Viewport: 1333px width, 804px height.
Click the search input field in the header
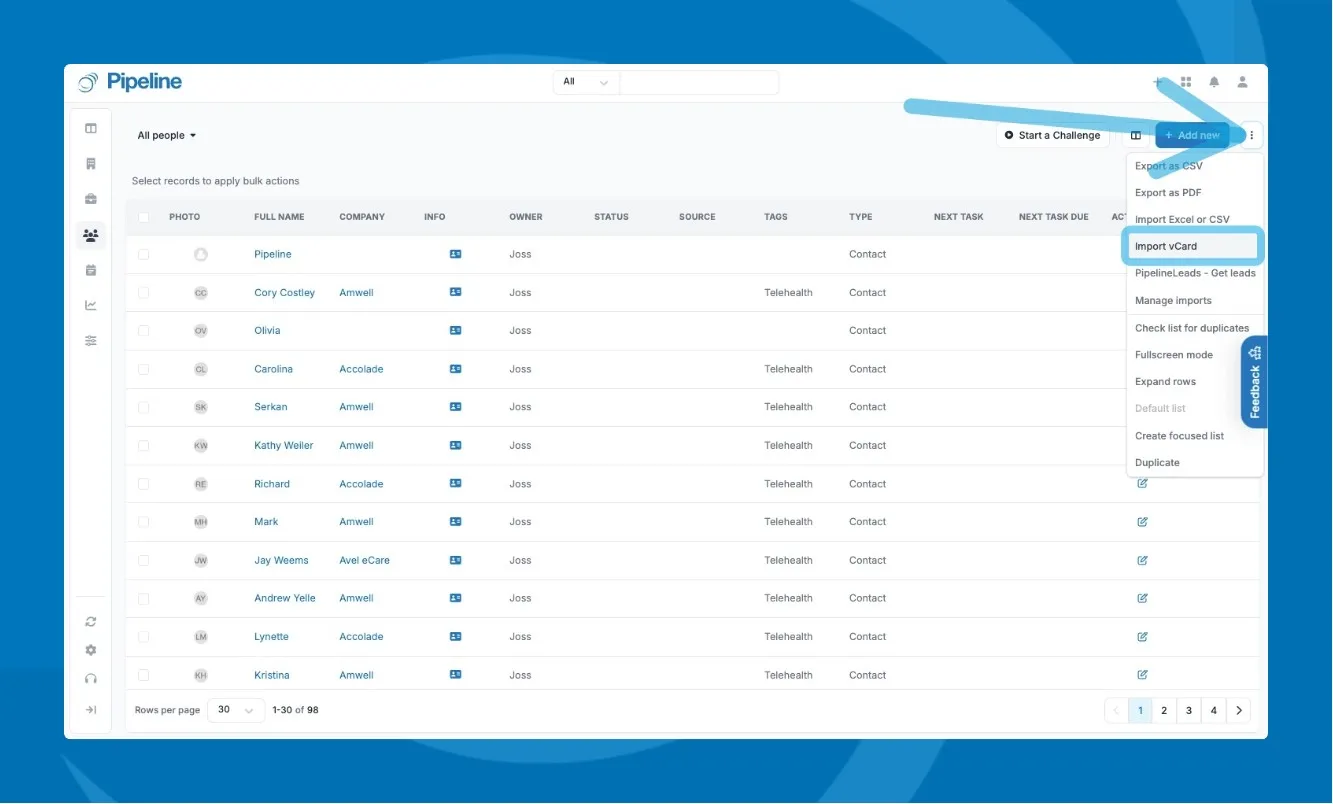[699, 82]
